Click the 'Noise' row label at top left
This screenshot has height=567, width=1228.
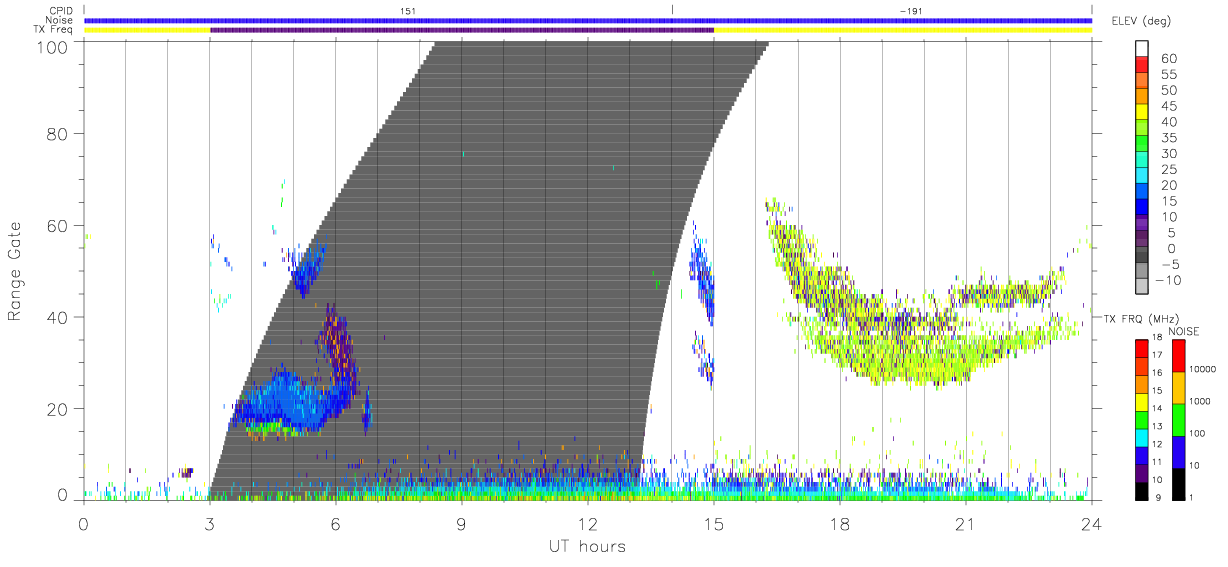(x=61, y=20)
